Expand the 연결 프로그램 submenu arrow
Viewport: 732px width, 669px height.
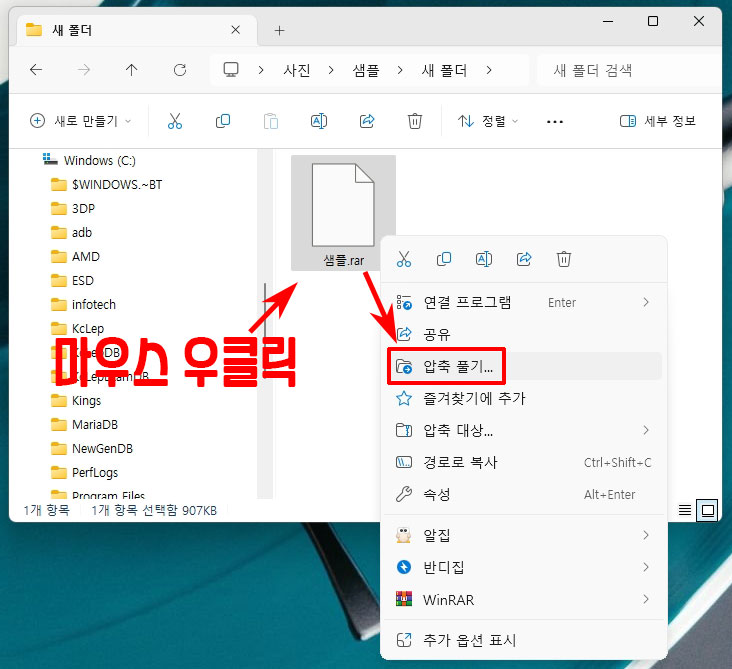[646, 302]
